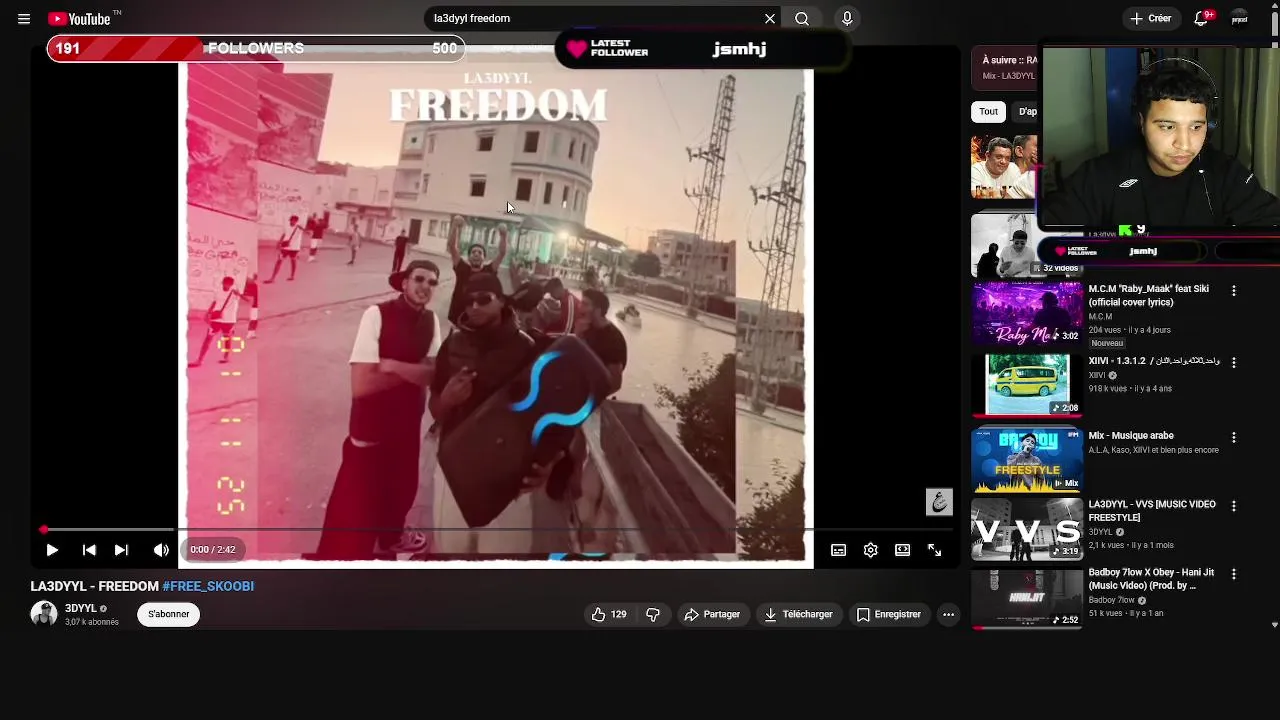Open the #FREE_SKOOBI hashtag link
This screenshot has width=1280, height=720.
[208, 586]
